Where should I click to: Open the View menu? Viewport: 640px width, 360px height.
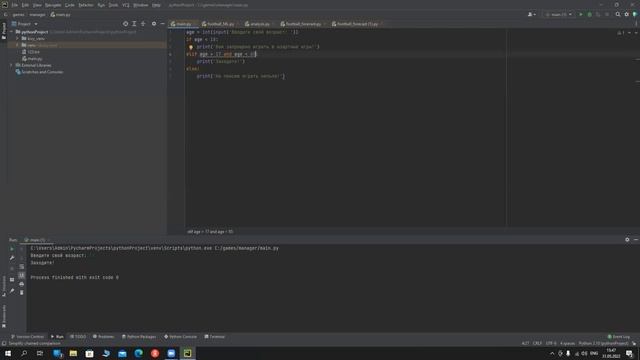[x=37, y=5]
